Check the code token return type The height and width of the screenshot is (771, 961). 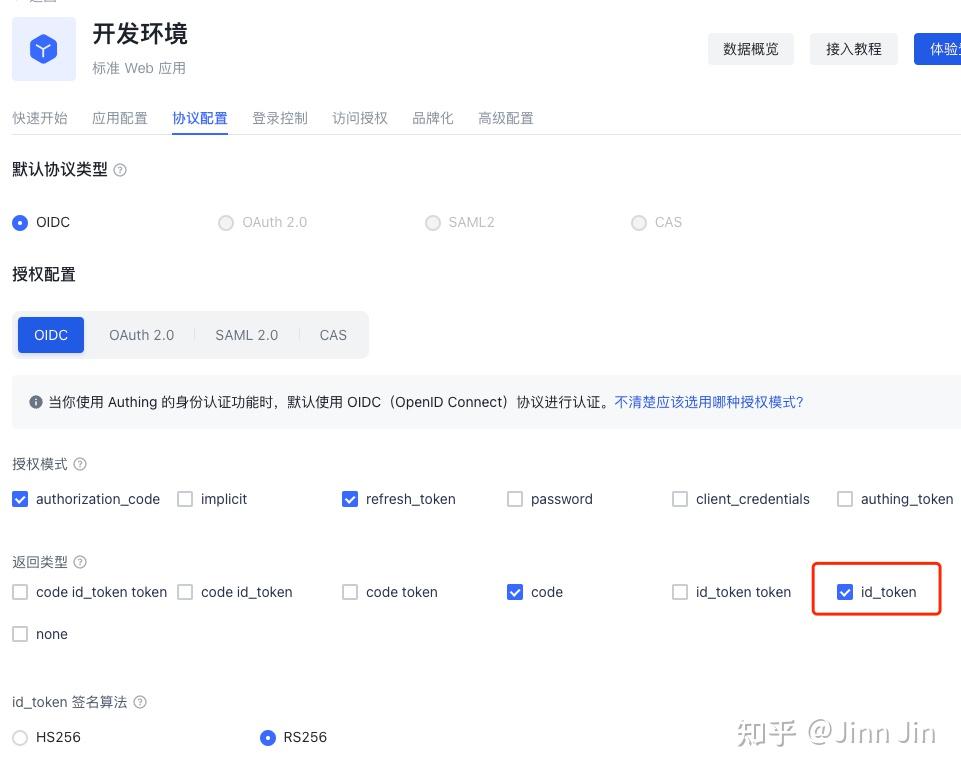coord(350,592)
